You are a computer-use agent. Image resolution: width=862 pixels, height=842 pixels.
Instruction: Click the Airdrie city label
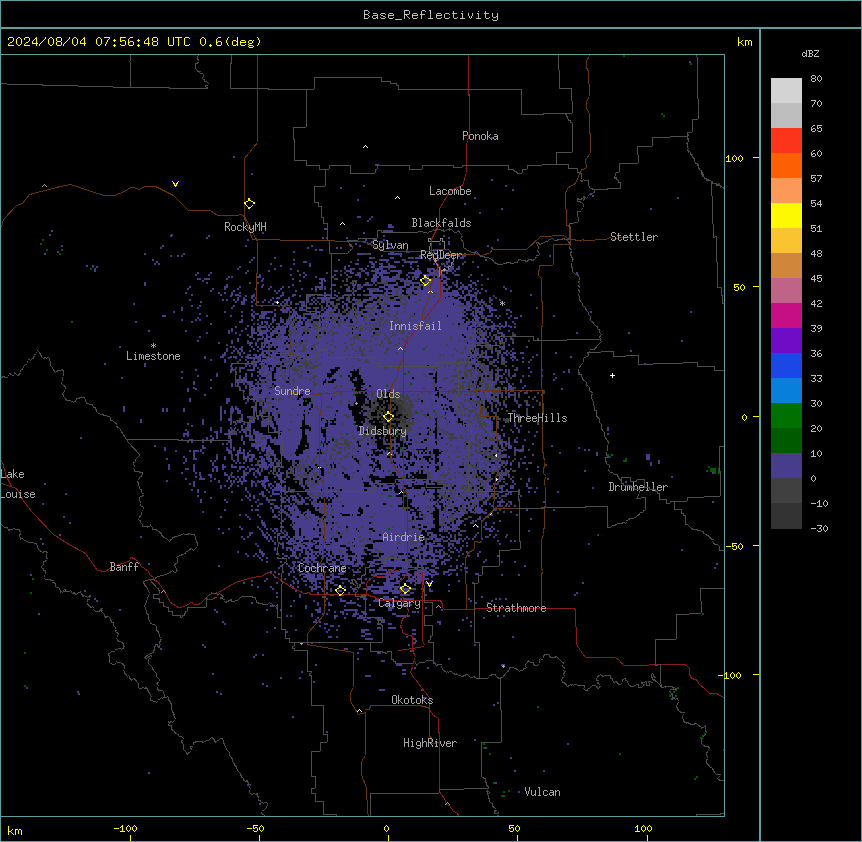(x=403, y=537)
